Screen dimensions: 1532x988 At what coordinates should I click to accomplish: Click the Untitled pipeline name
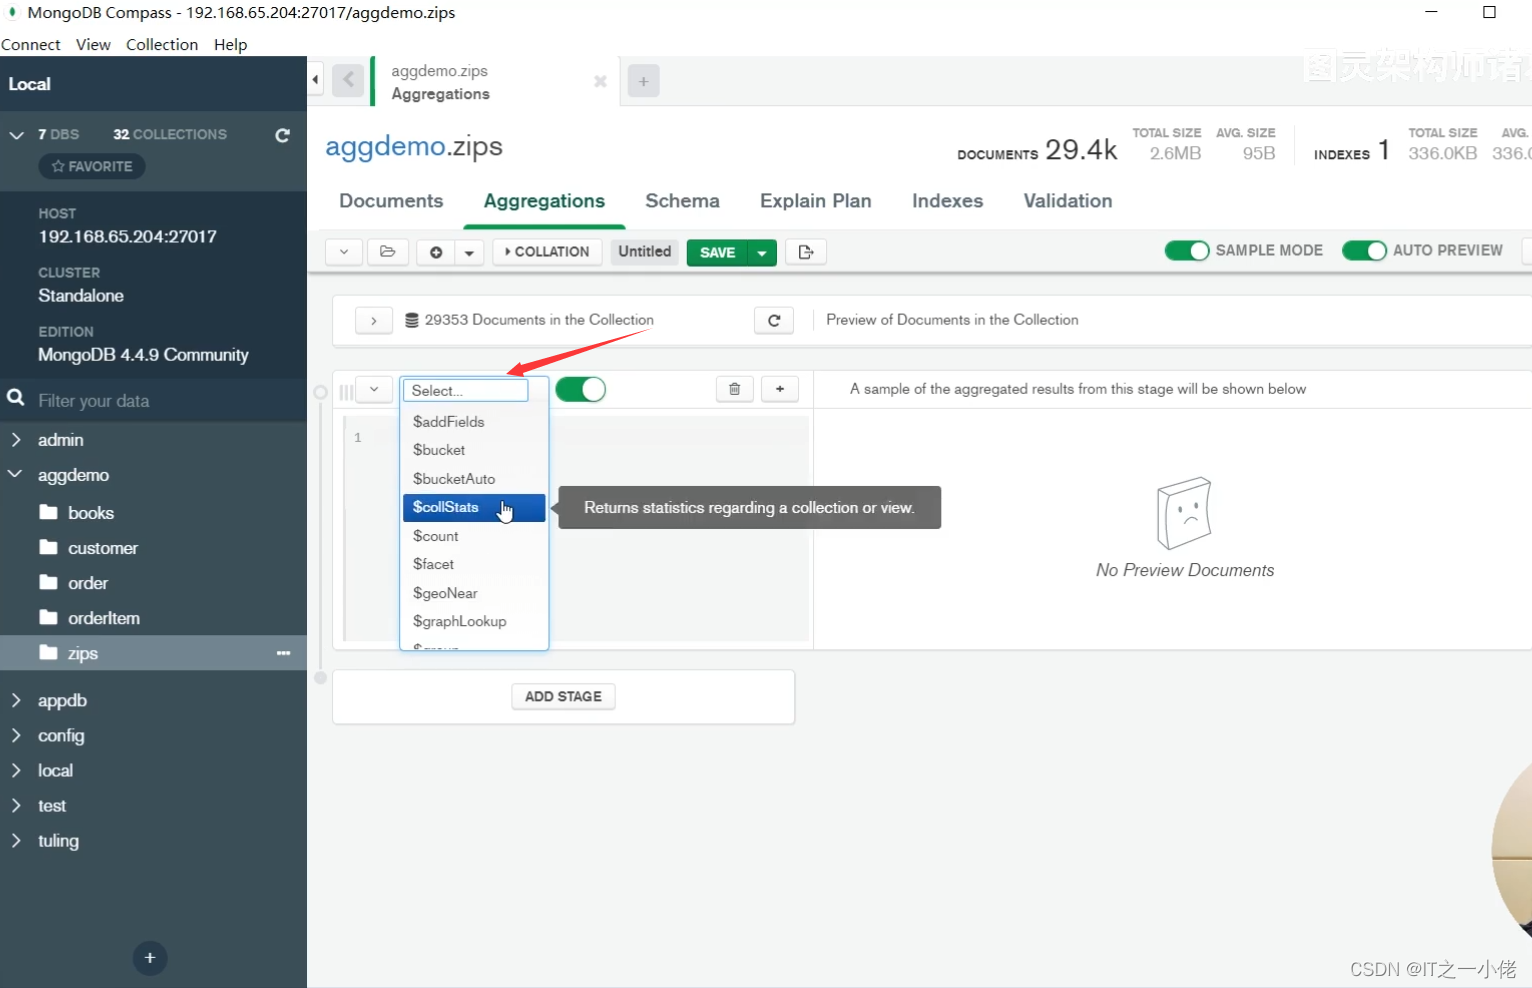tap(645, 252)
